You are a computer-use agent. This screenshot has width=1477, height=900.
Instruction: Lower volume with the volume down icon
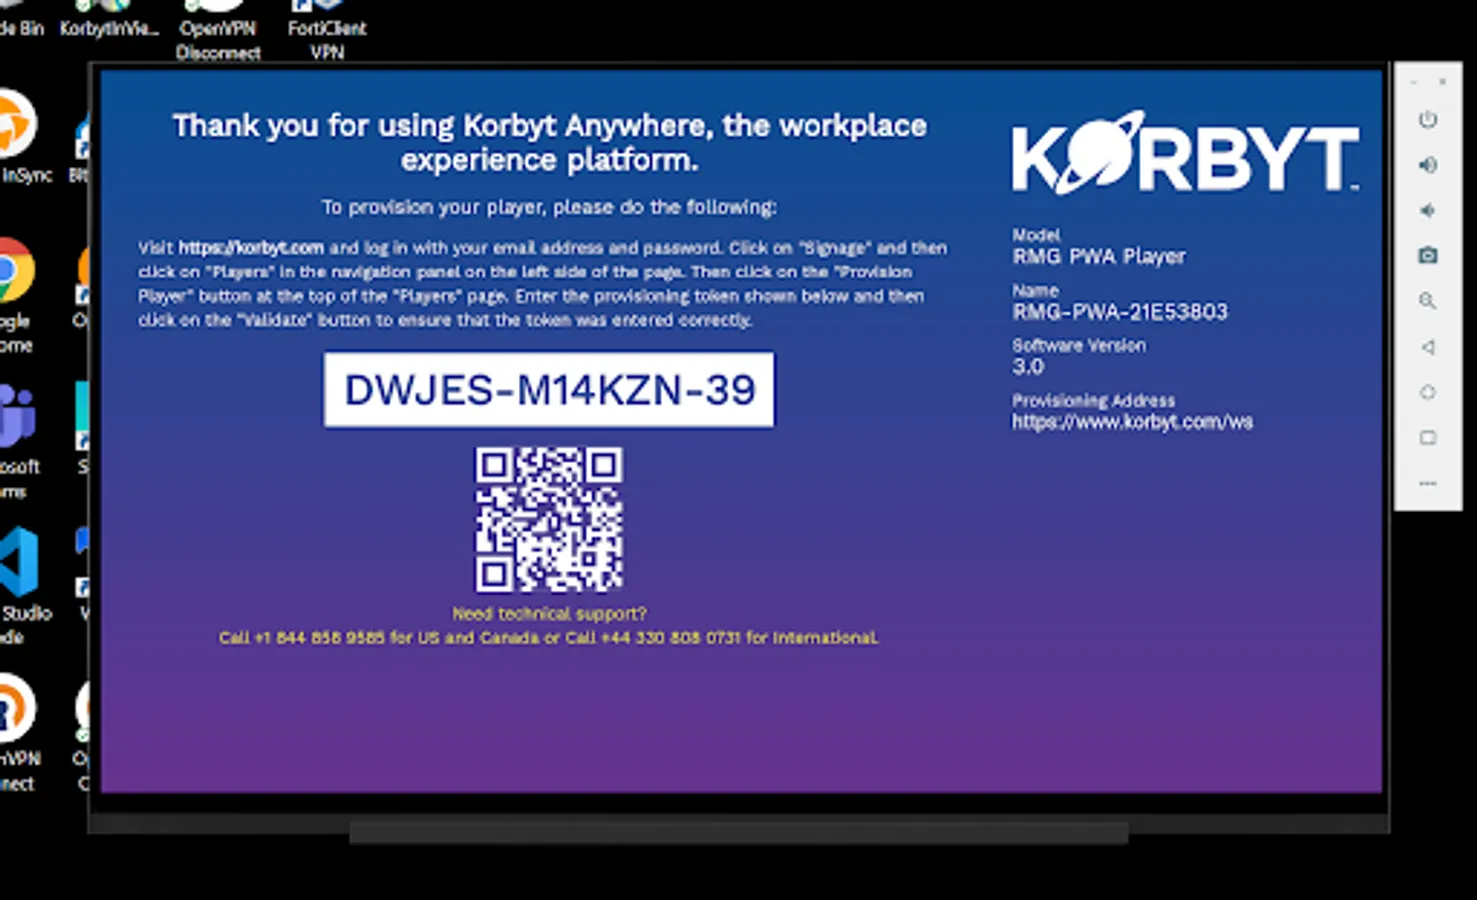point(1428,210)
